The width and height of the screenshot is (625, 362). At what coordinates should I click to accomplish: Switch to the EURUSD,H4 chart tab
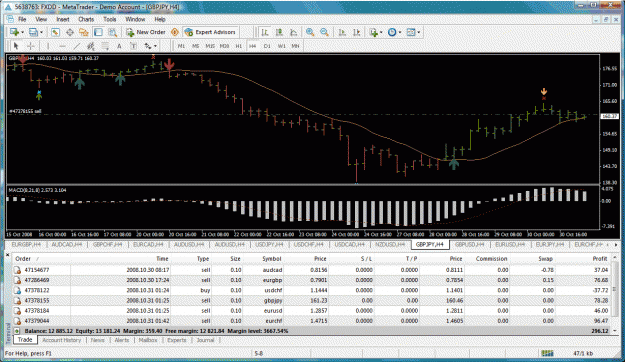510,244
